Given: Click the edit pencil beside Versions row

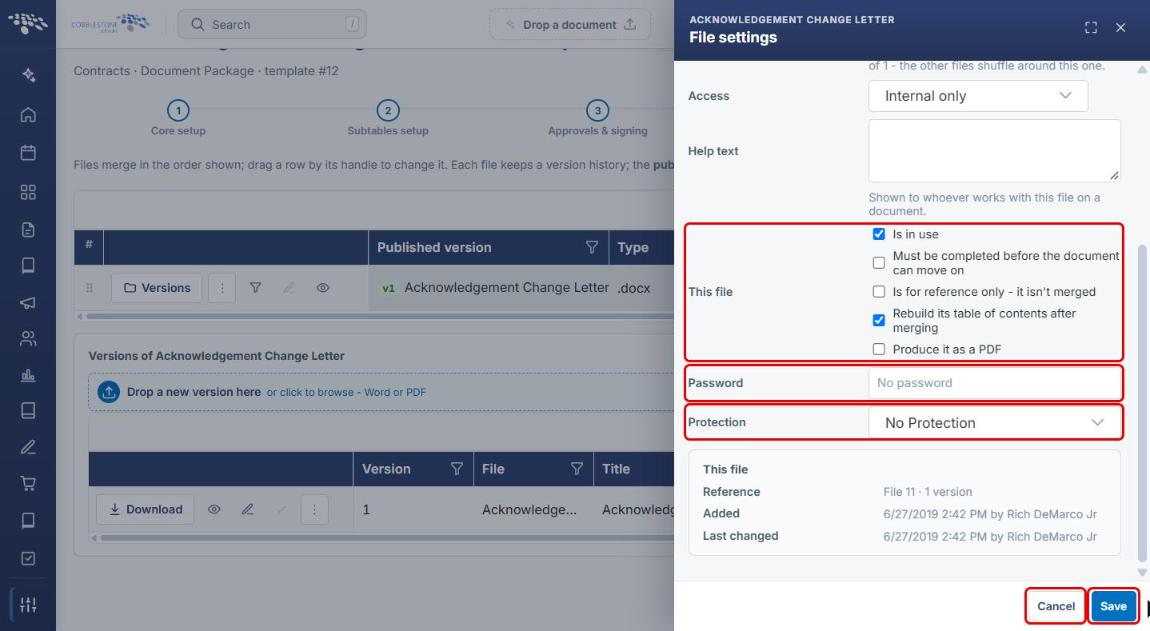Looking at the screenshot, I should pos(289,288).
